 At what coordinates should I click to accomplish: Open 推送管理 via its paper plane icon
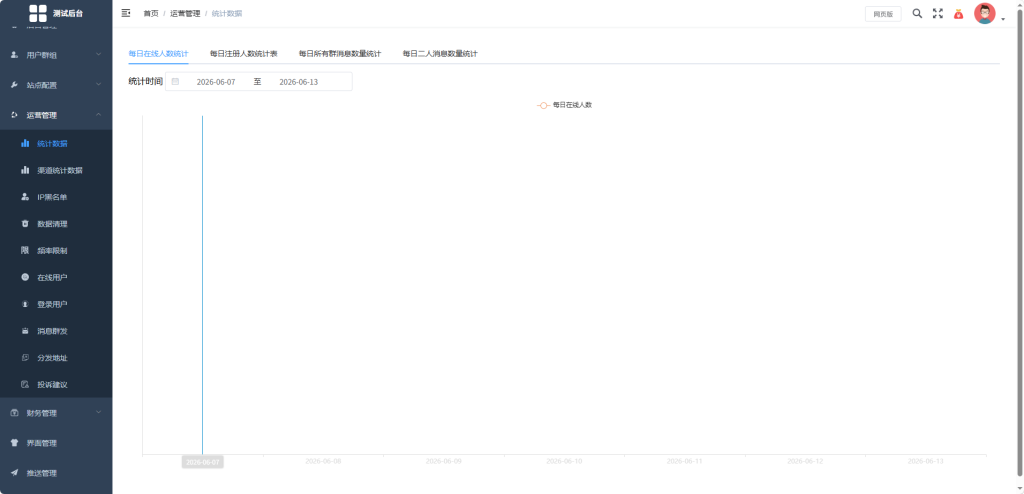(14, 473)
